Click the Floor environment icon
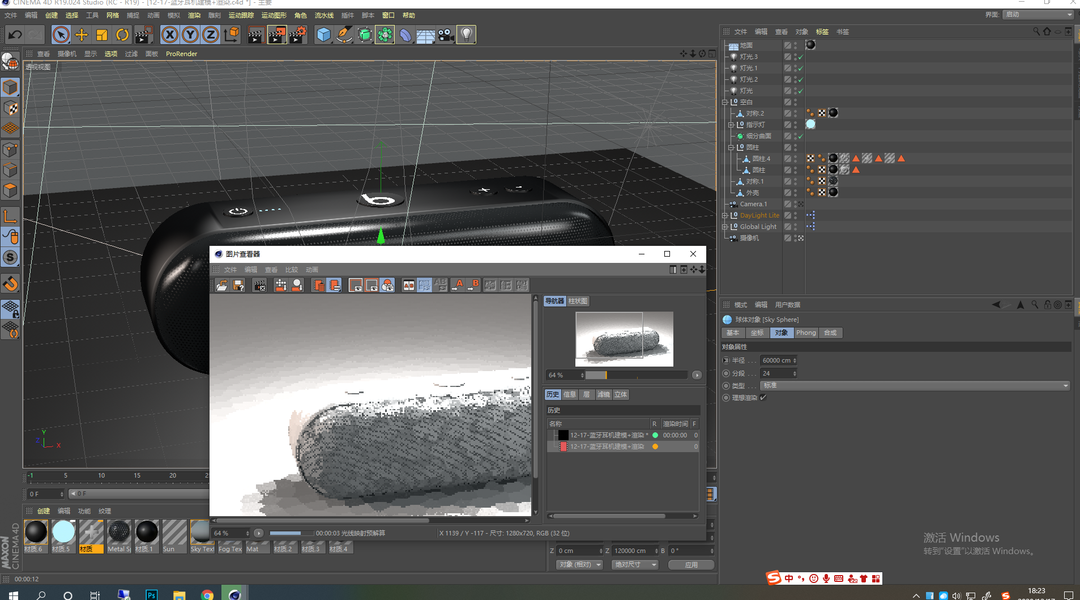Screen dimensions: 1080x600 (426, 34)
